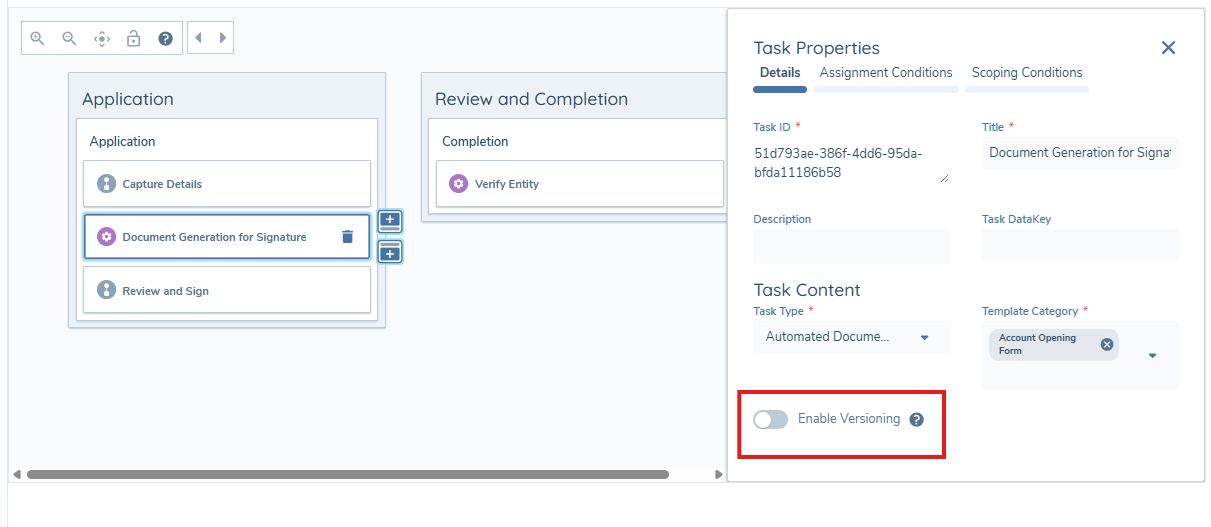Screen dimensions: 1211x527
Task: Close the Task Properties panel
Action: (1168, 48)
